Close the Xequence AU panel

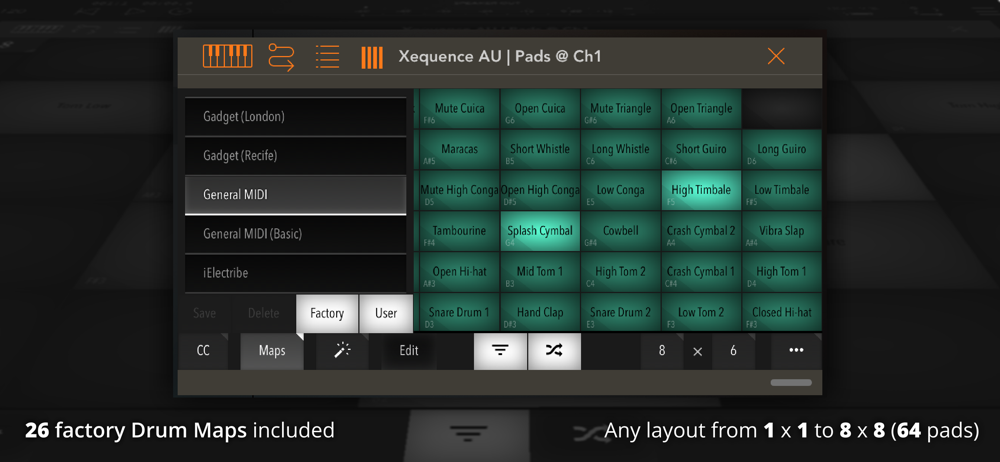click(x=776, y=56)
